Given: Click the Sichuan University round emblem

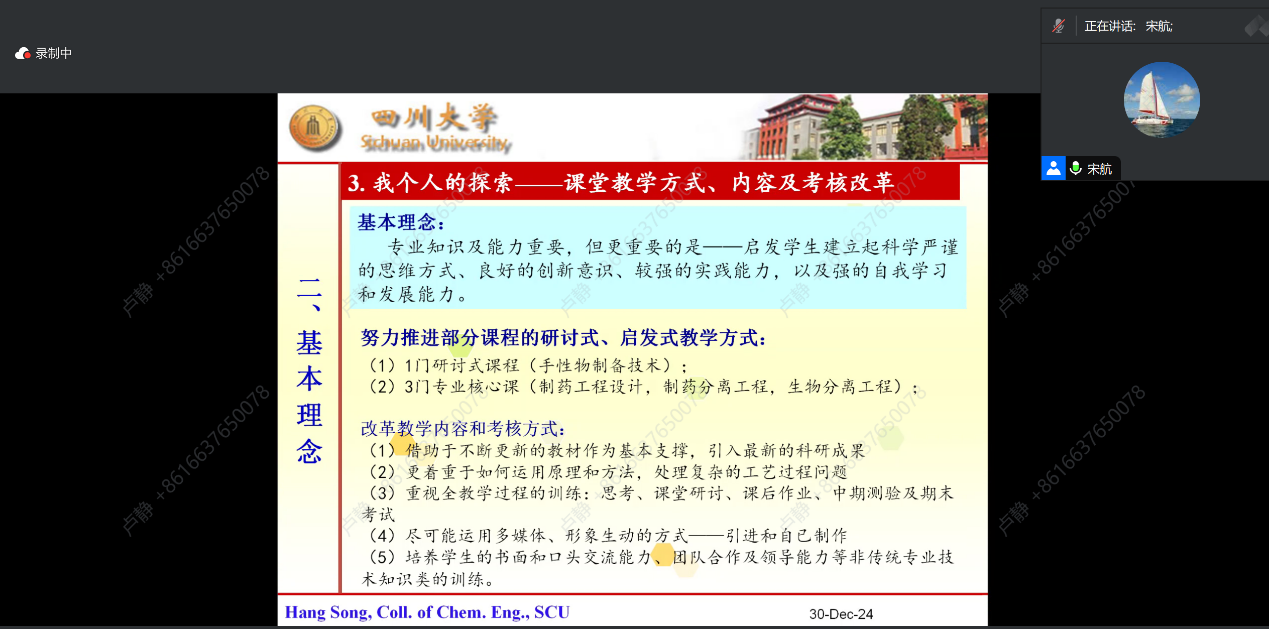Looking at the screenshot, I should click(x=314, y=129).
